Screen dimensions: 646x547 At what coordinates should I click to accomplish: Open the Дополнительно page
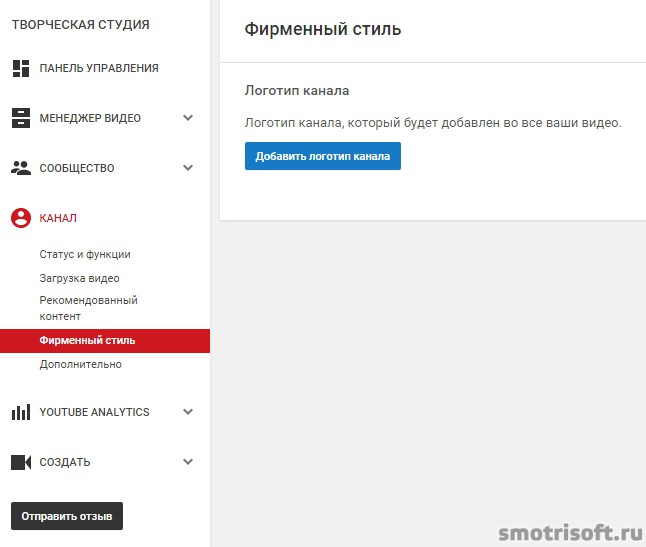pyautogui.click(x=81, y=365)
